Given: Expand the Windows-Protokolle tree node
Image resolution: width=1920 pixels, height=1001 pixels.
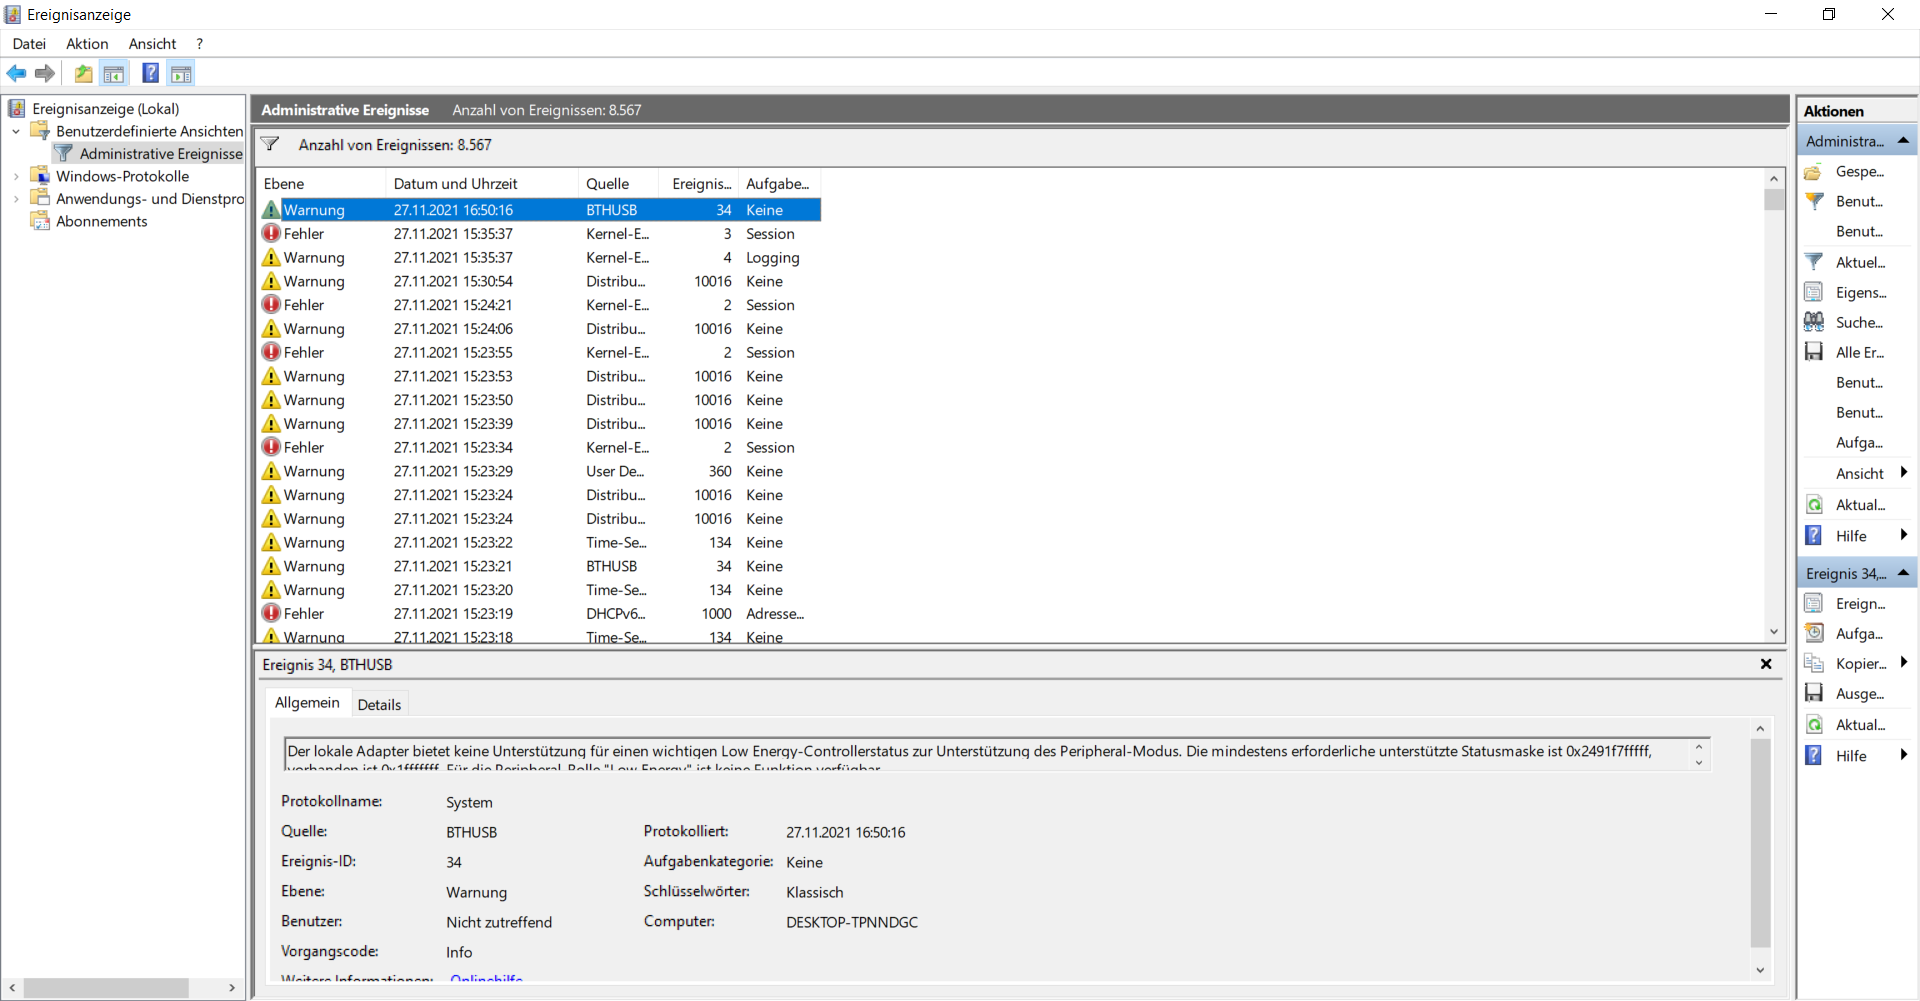Looking at the screenshot, I should pos(16,176).
